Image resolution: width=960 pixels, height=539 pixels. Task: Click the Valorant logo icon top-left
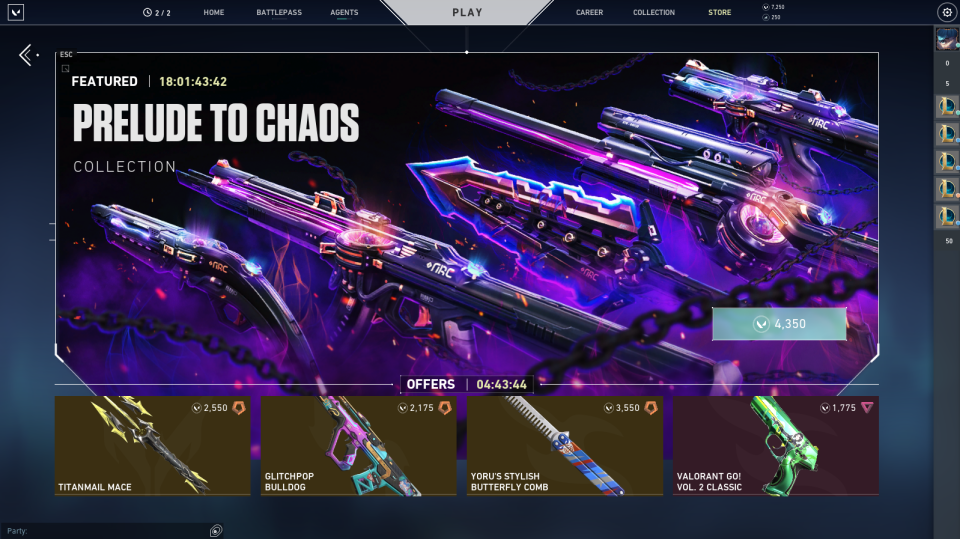tap(16, 12)
